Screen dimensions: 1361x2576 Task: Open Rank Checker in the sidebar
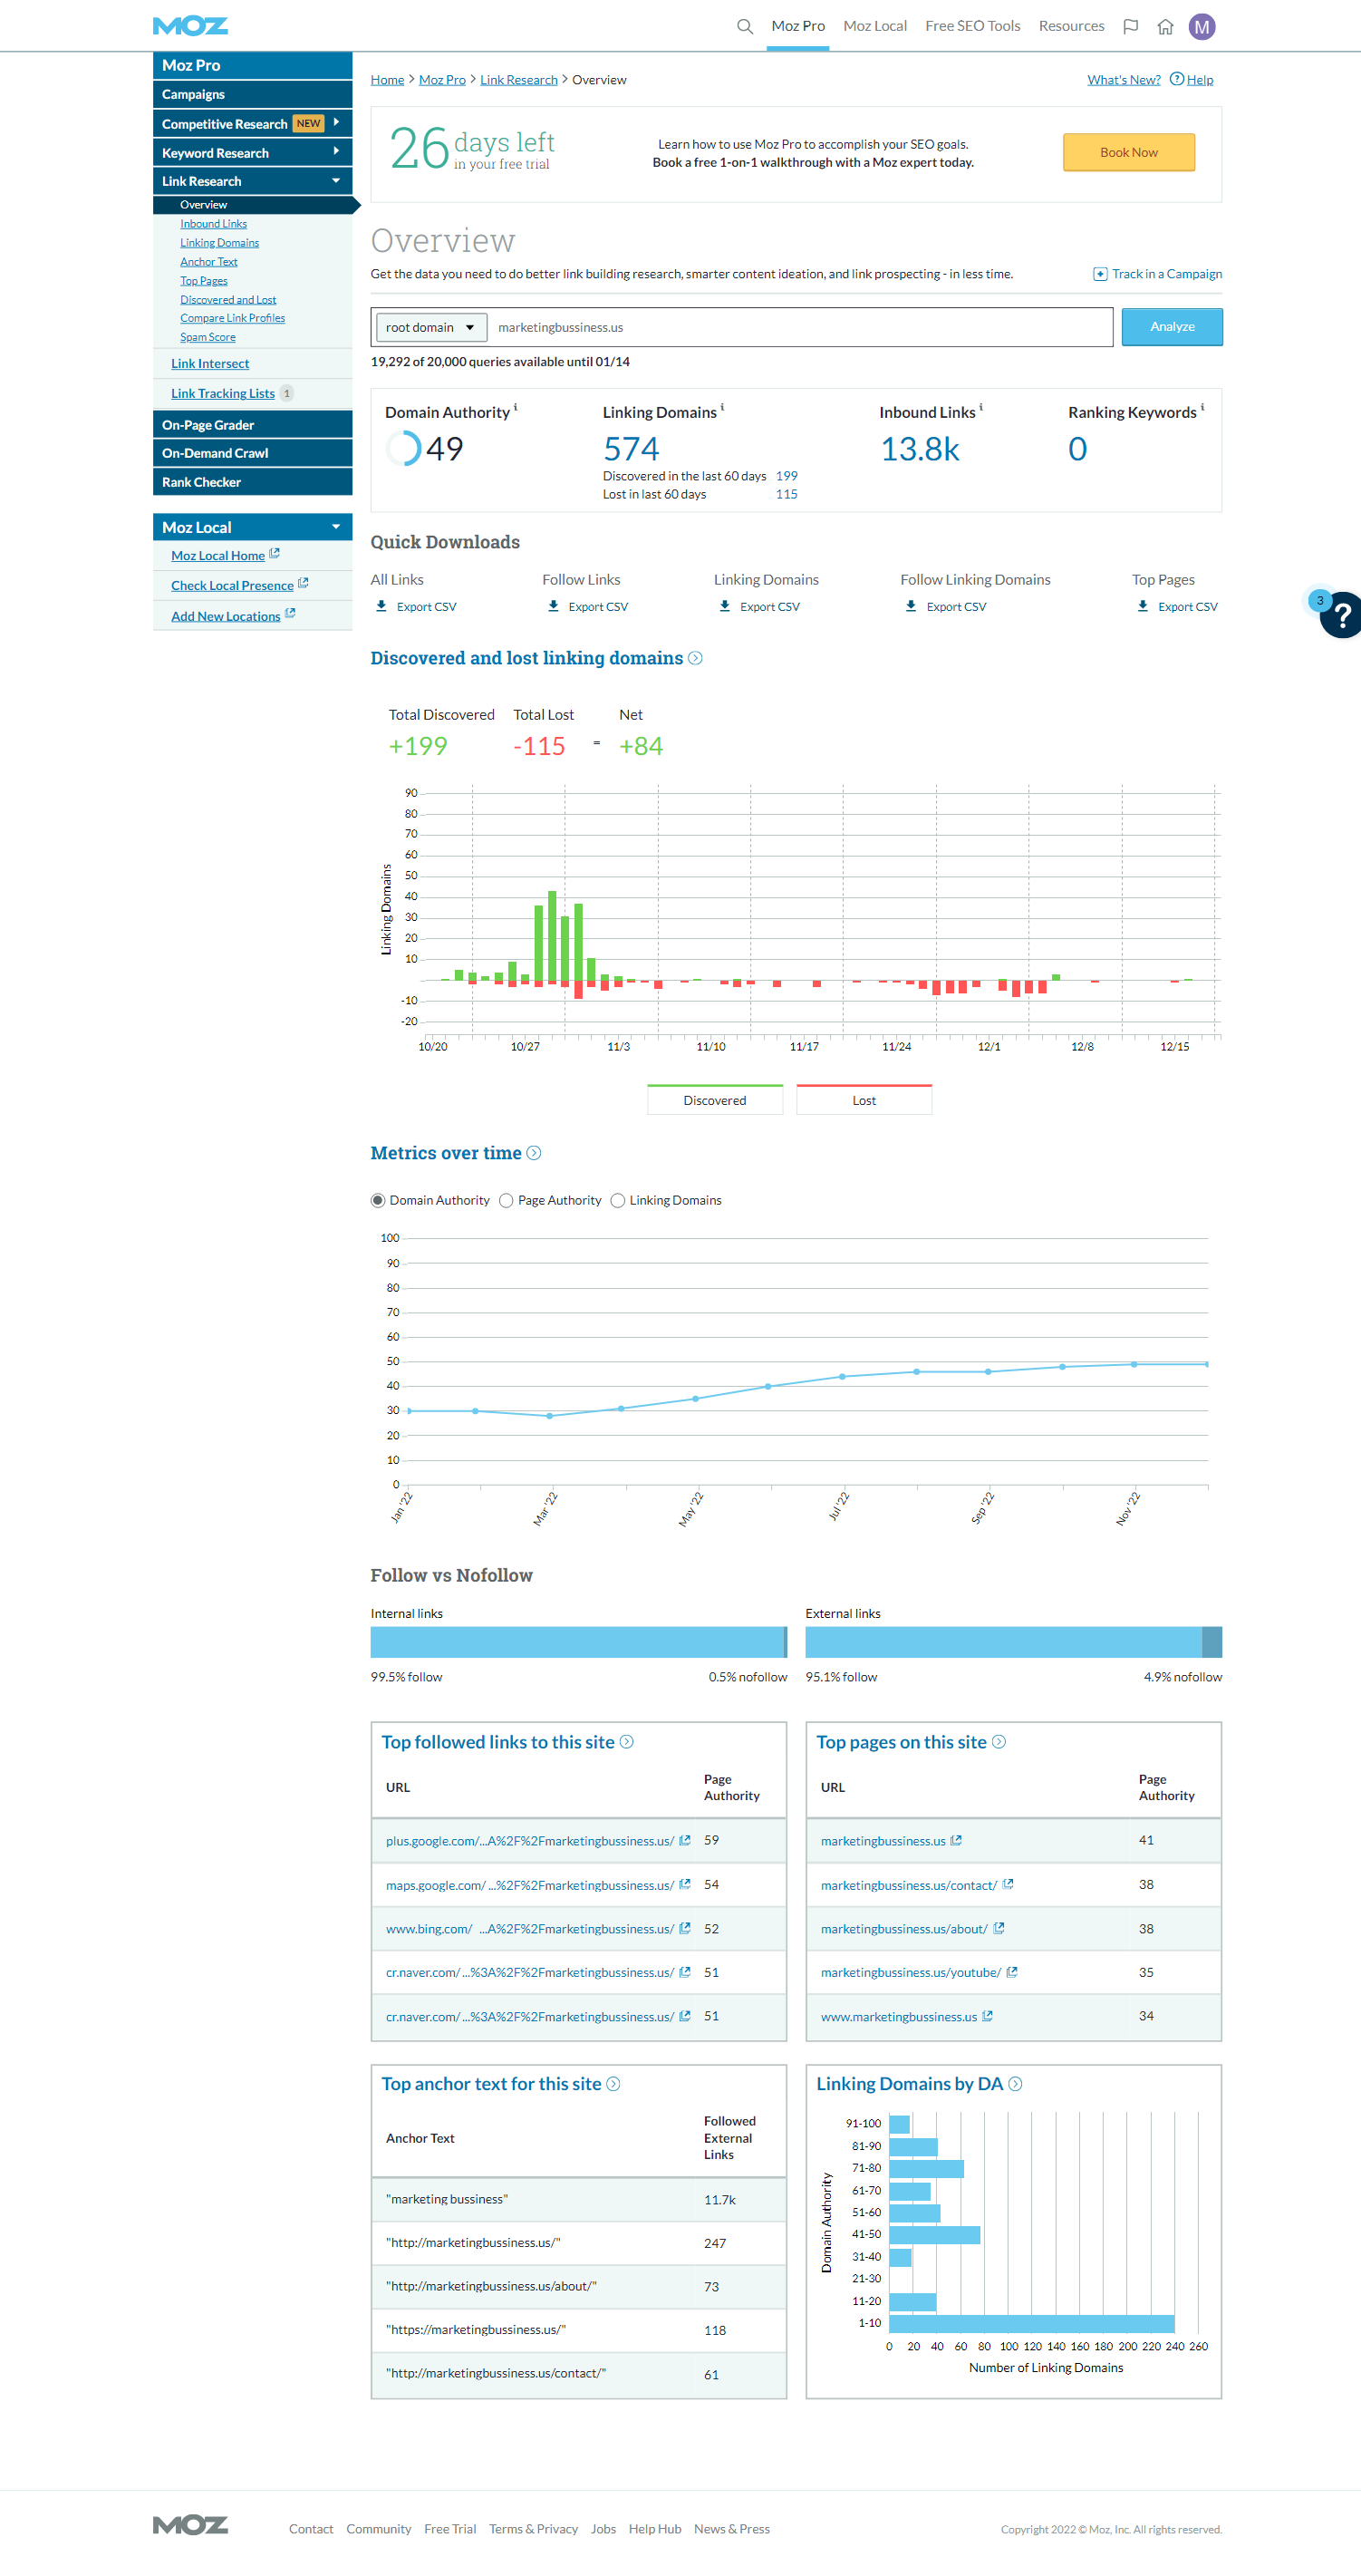coord(252,482)
